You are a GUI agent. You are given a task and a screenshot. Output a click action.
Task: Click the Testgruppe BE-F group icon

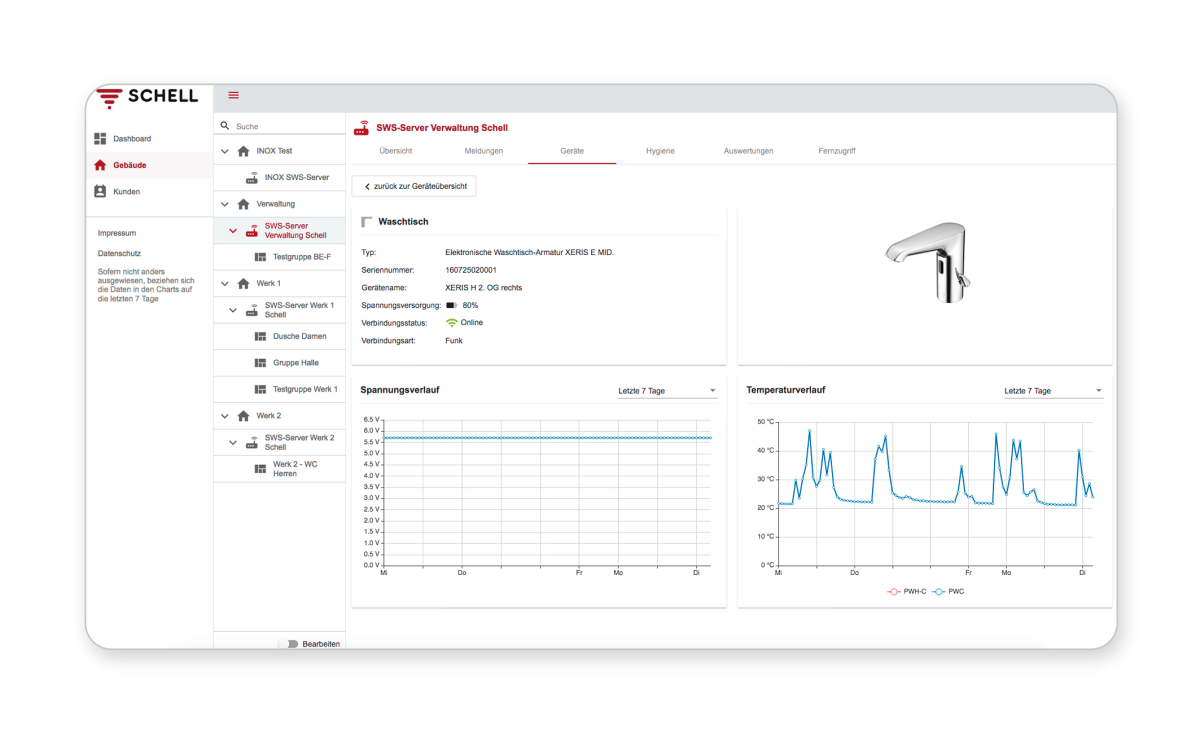260,257
